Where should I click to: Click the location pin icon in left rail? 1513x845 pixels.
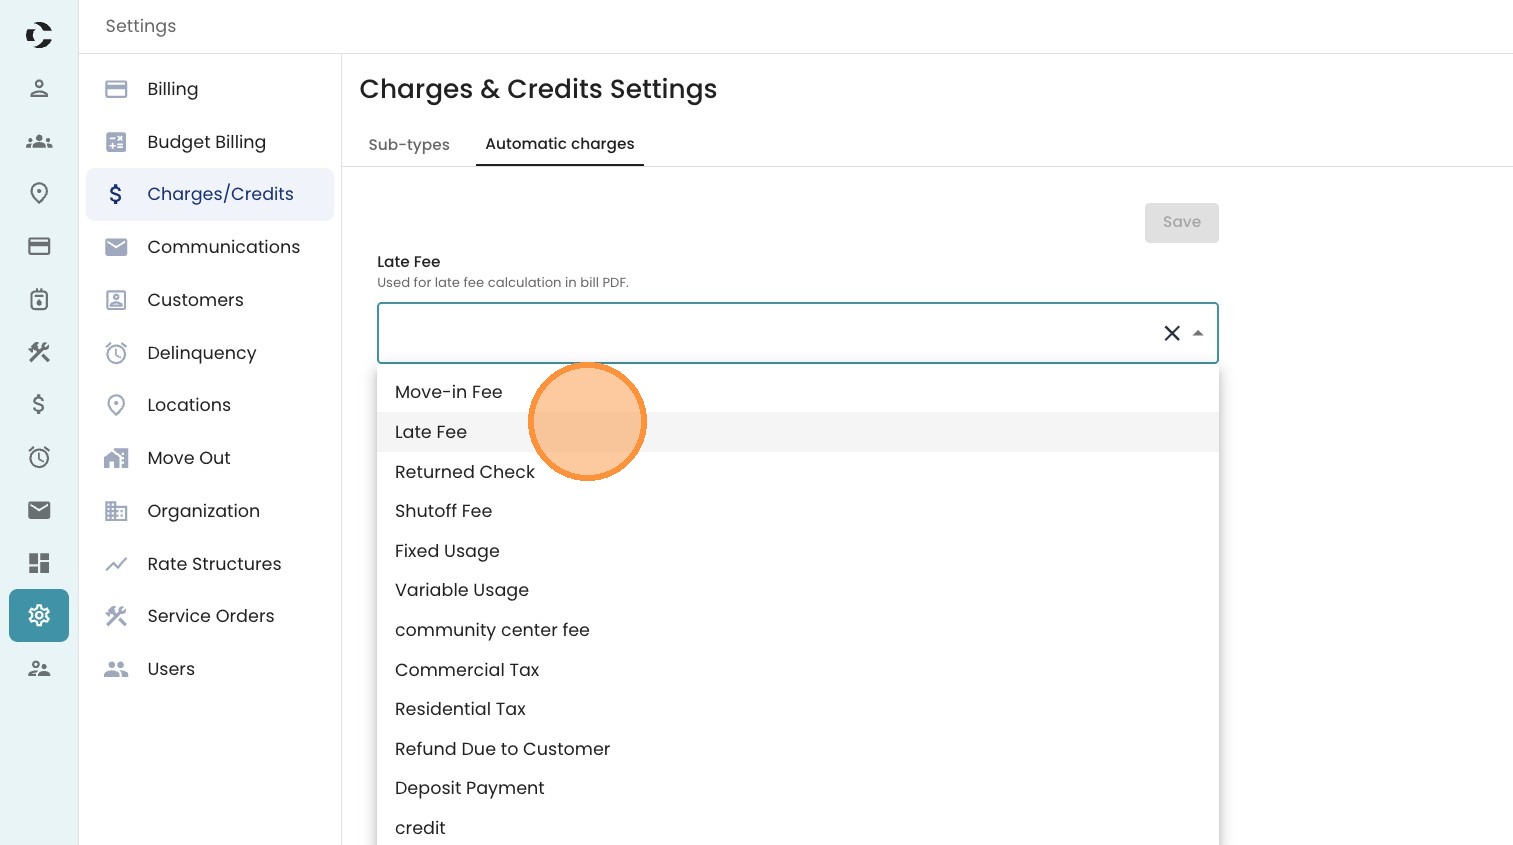39,193
